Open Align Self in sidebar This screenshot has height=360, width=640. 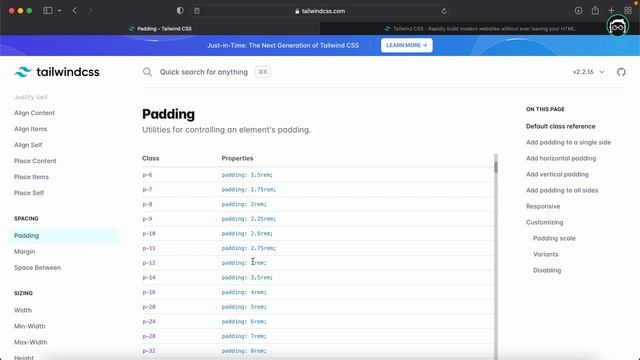point(28,144)
